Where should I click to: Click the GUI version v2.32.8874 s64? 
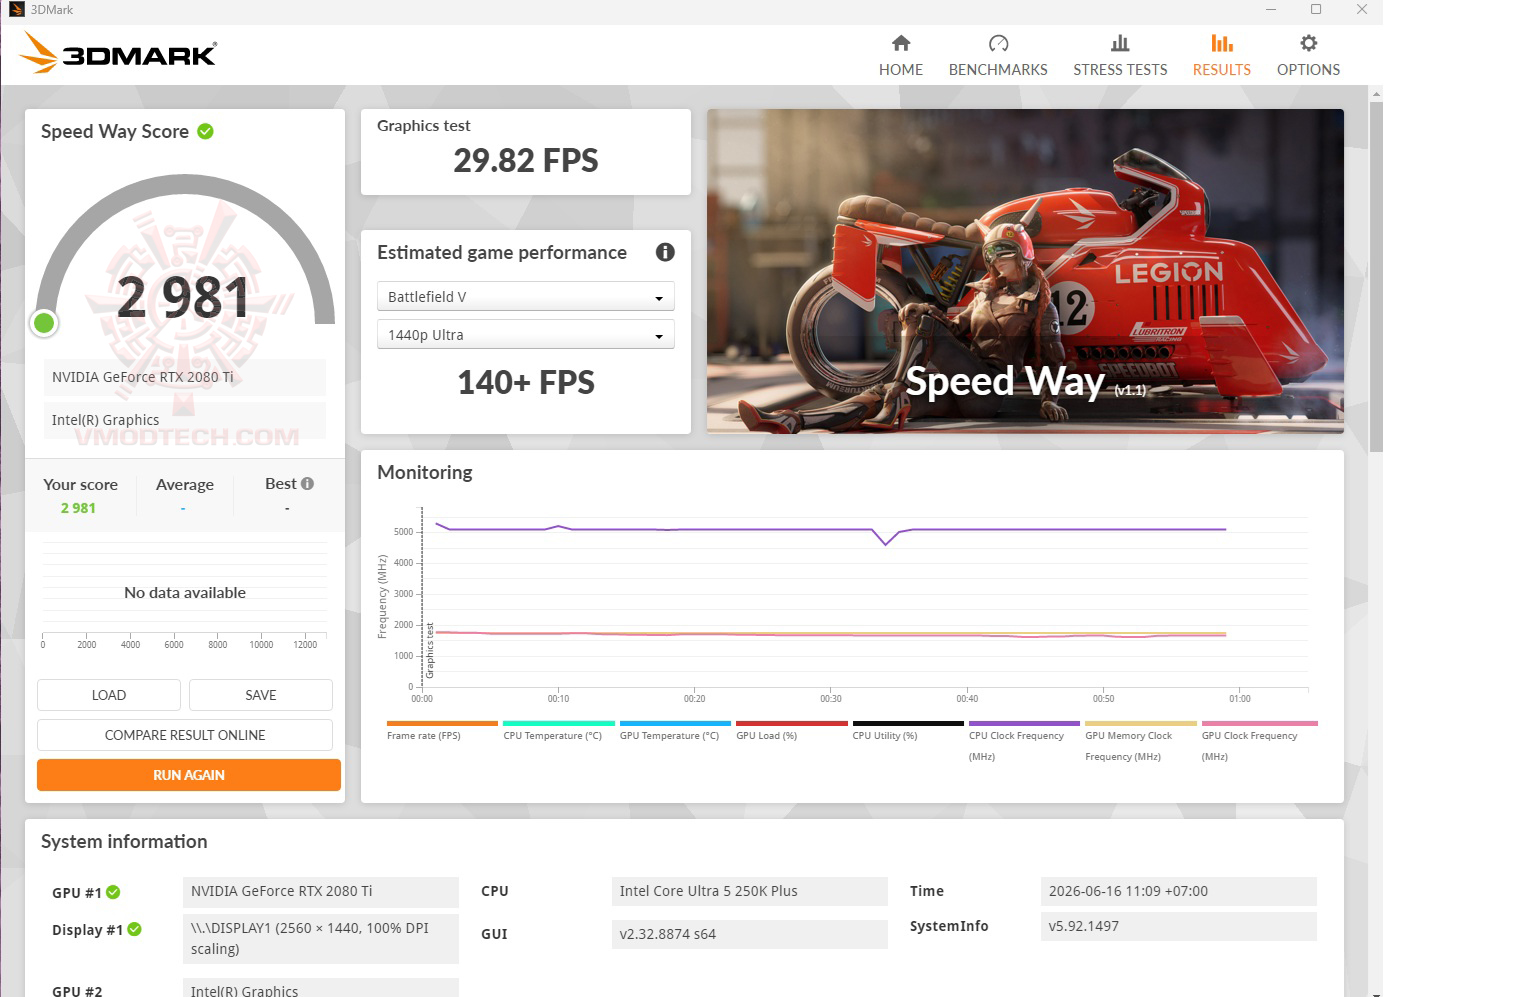point(749,934)
